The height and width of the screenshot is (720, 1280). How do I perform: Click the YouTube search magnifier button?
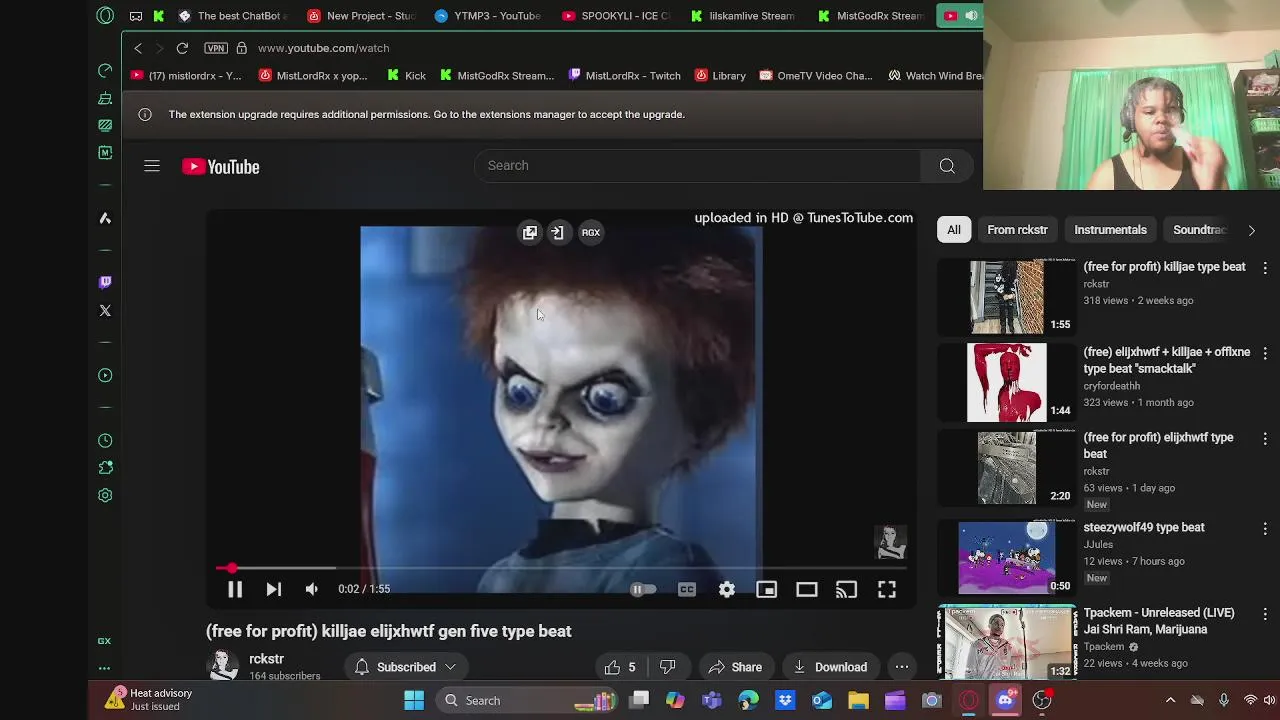pyautogui.click(x=947, y=166)
